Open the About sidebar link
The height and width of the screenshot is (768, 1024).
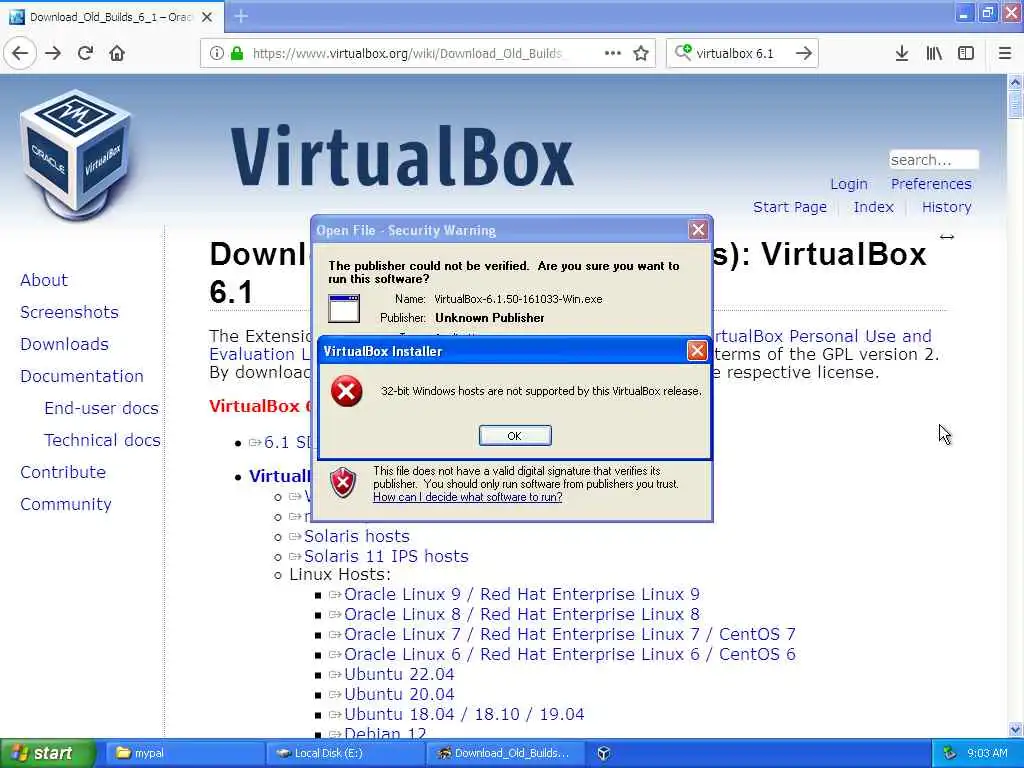[x=44, y=280]
